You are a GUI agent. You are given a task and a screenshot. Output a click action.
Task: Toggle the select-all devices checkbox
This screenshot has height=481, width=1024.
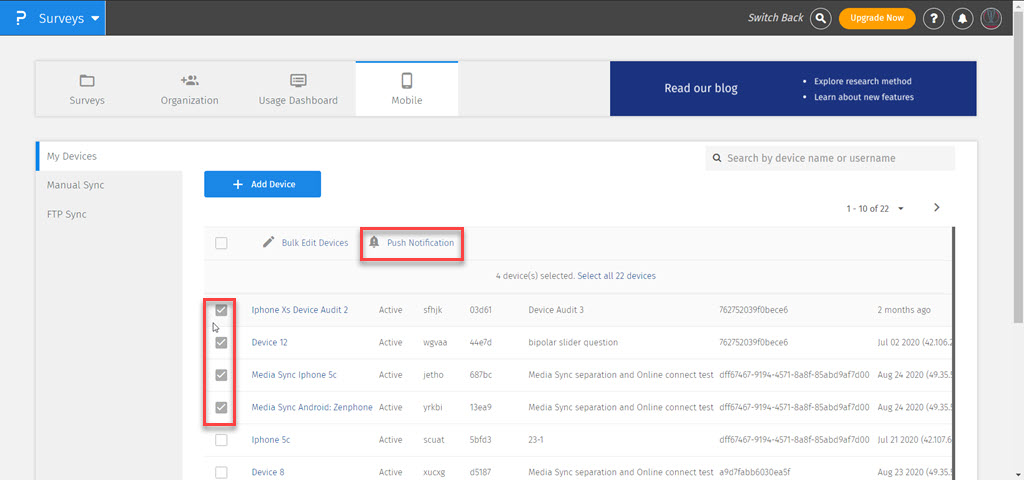tap(221, 243)
